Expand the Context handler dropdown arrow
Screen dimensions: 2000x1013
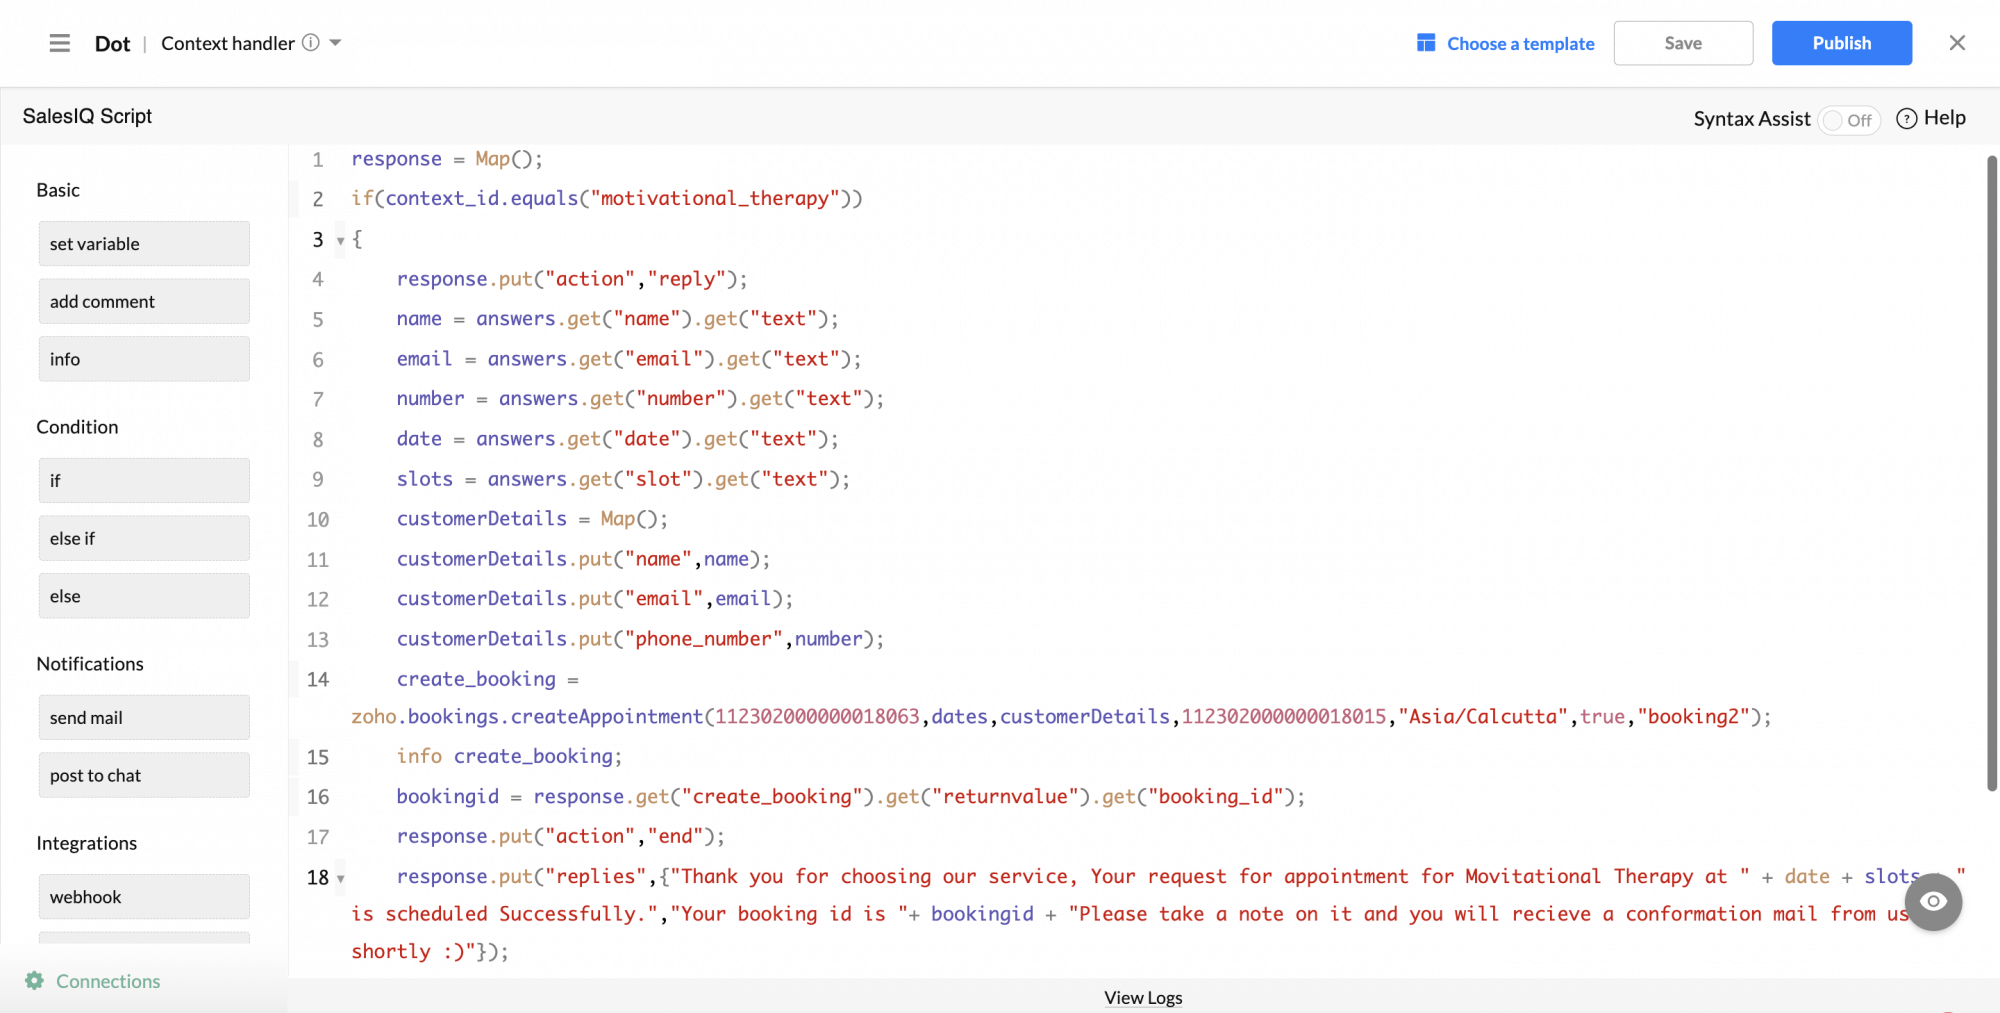336,43
